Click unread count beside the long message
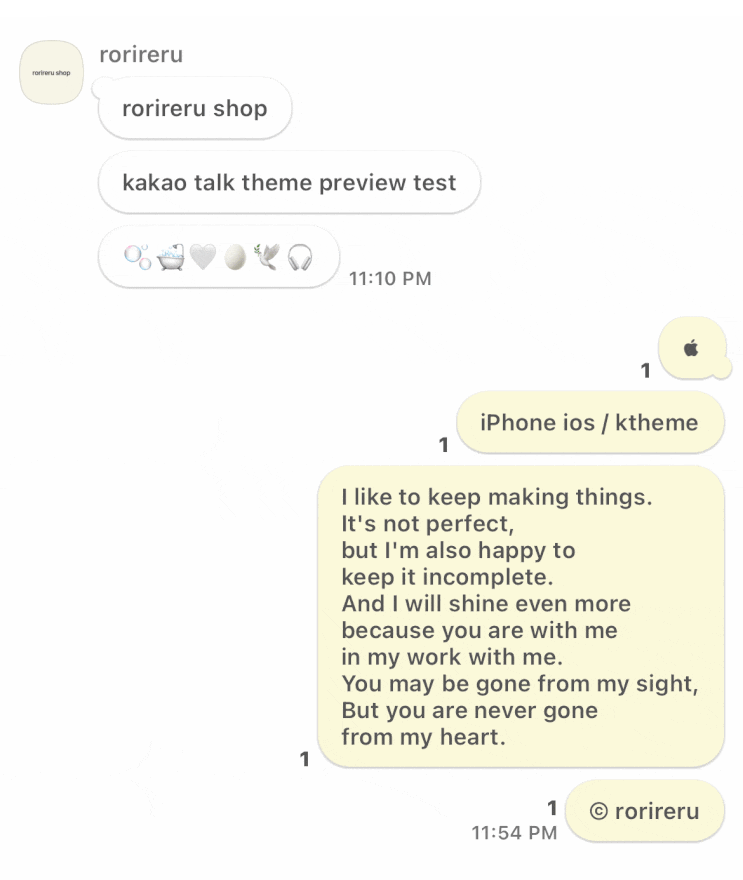 [x=305, y=759]
